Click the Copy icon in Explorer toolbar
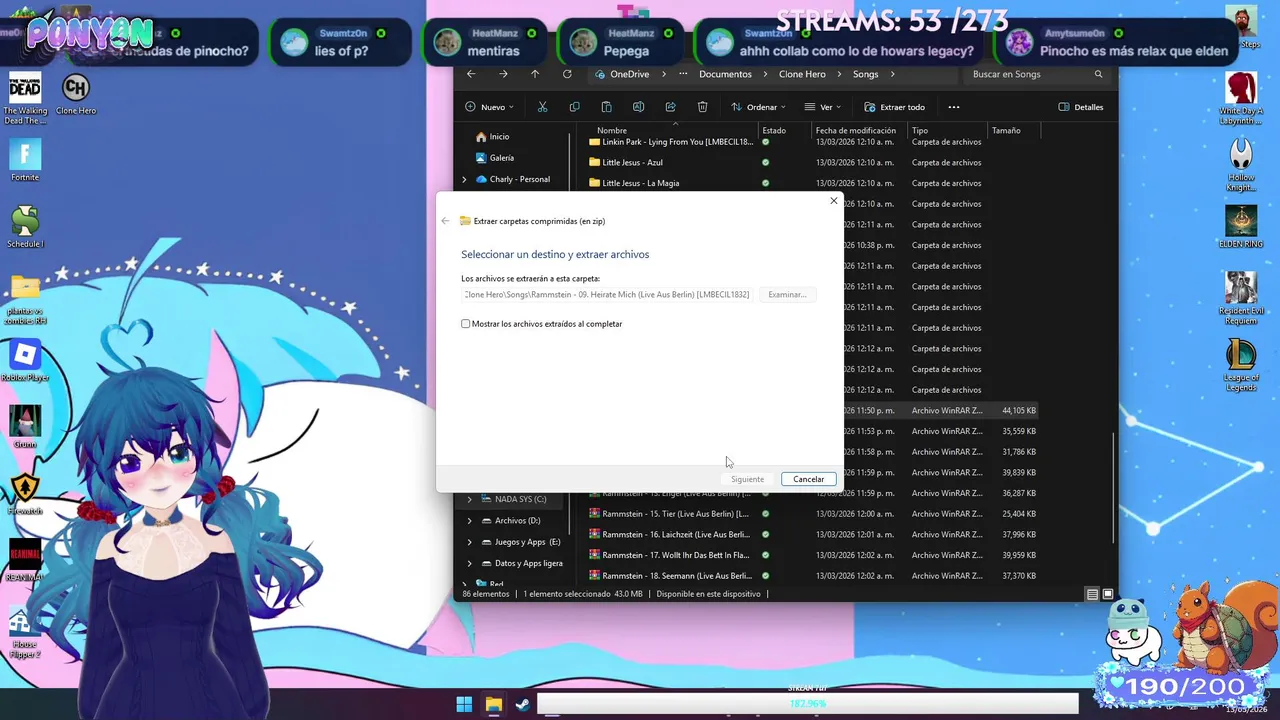Screen dimensions: 1280x720 point(574,107)
